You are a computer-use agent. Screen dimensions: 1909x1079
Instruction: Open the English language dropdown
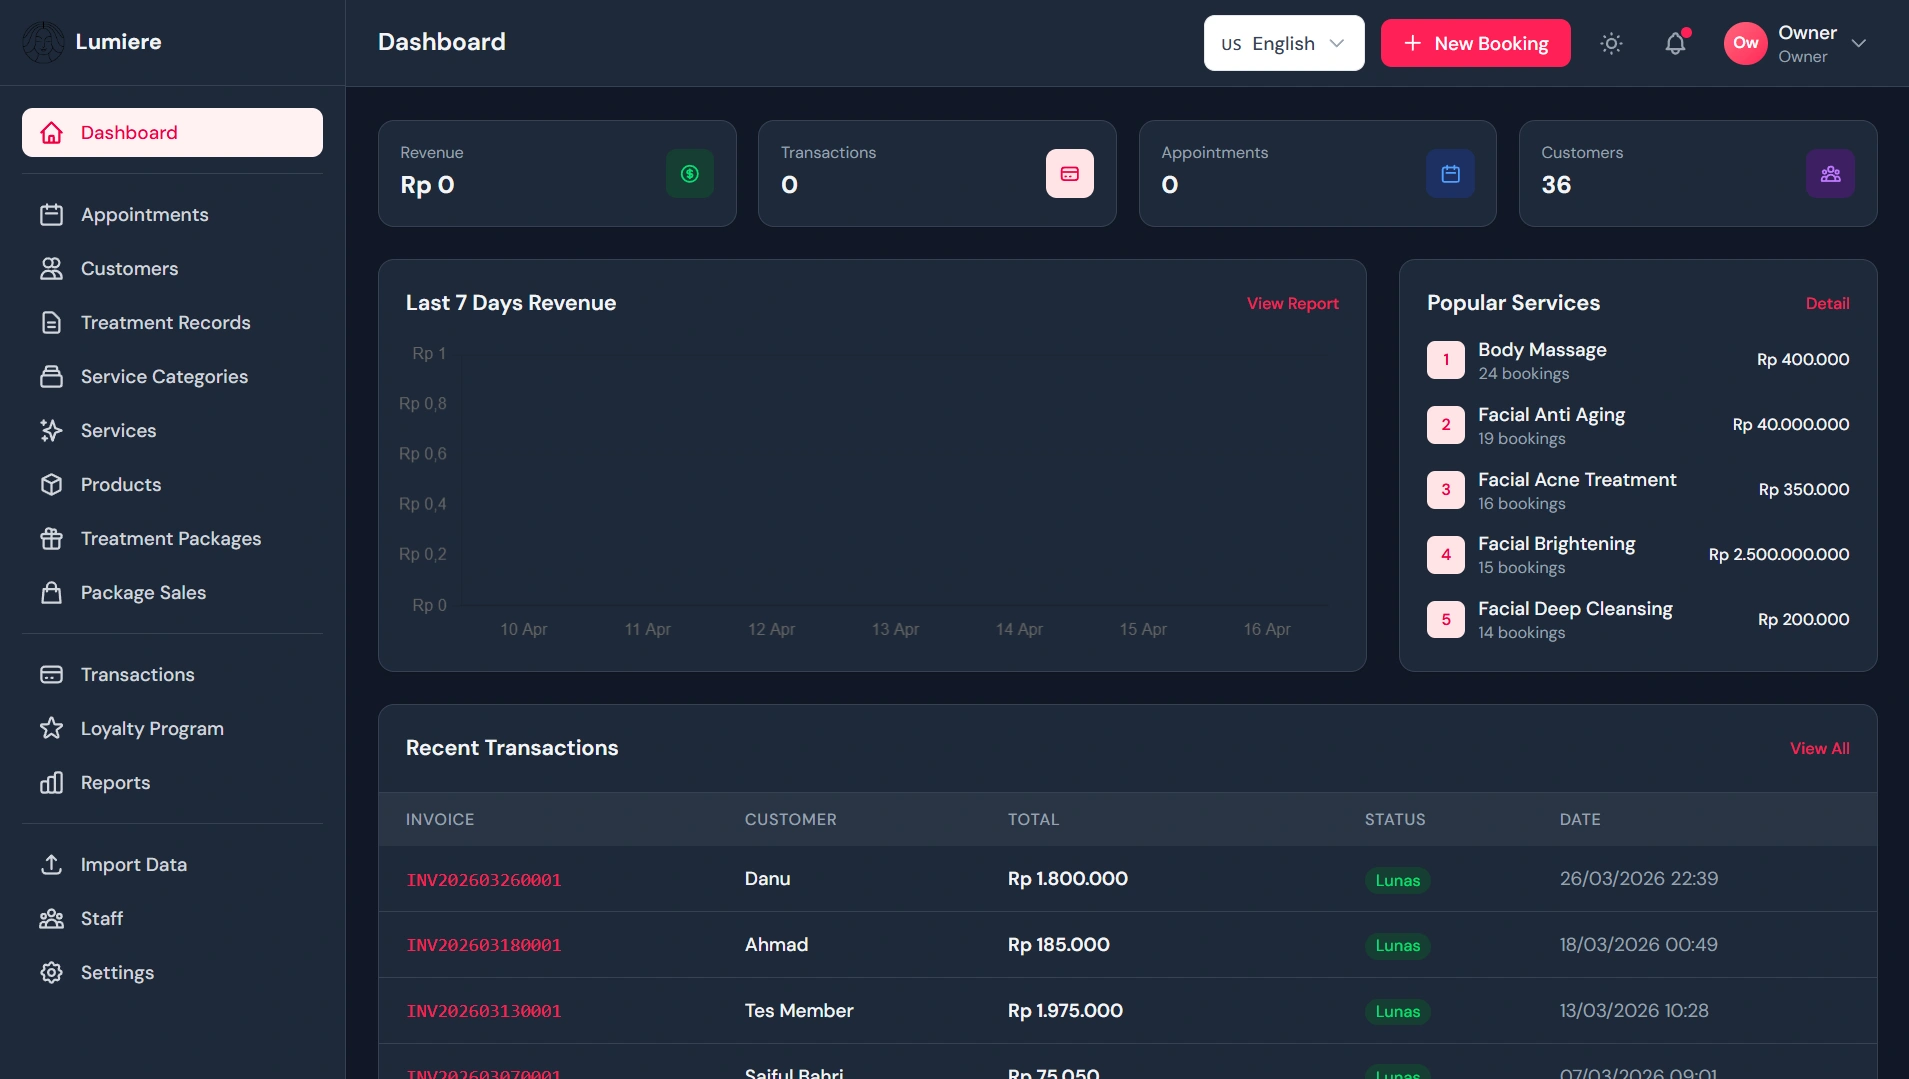[x=1284, y=43]
